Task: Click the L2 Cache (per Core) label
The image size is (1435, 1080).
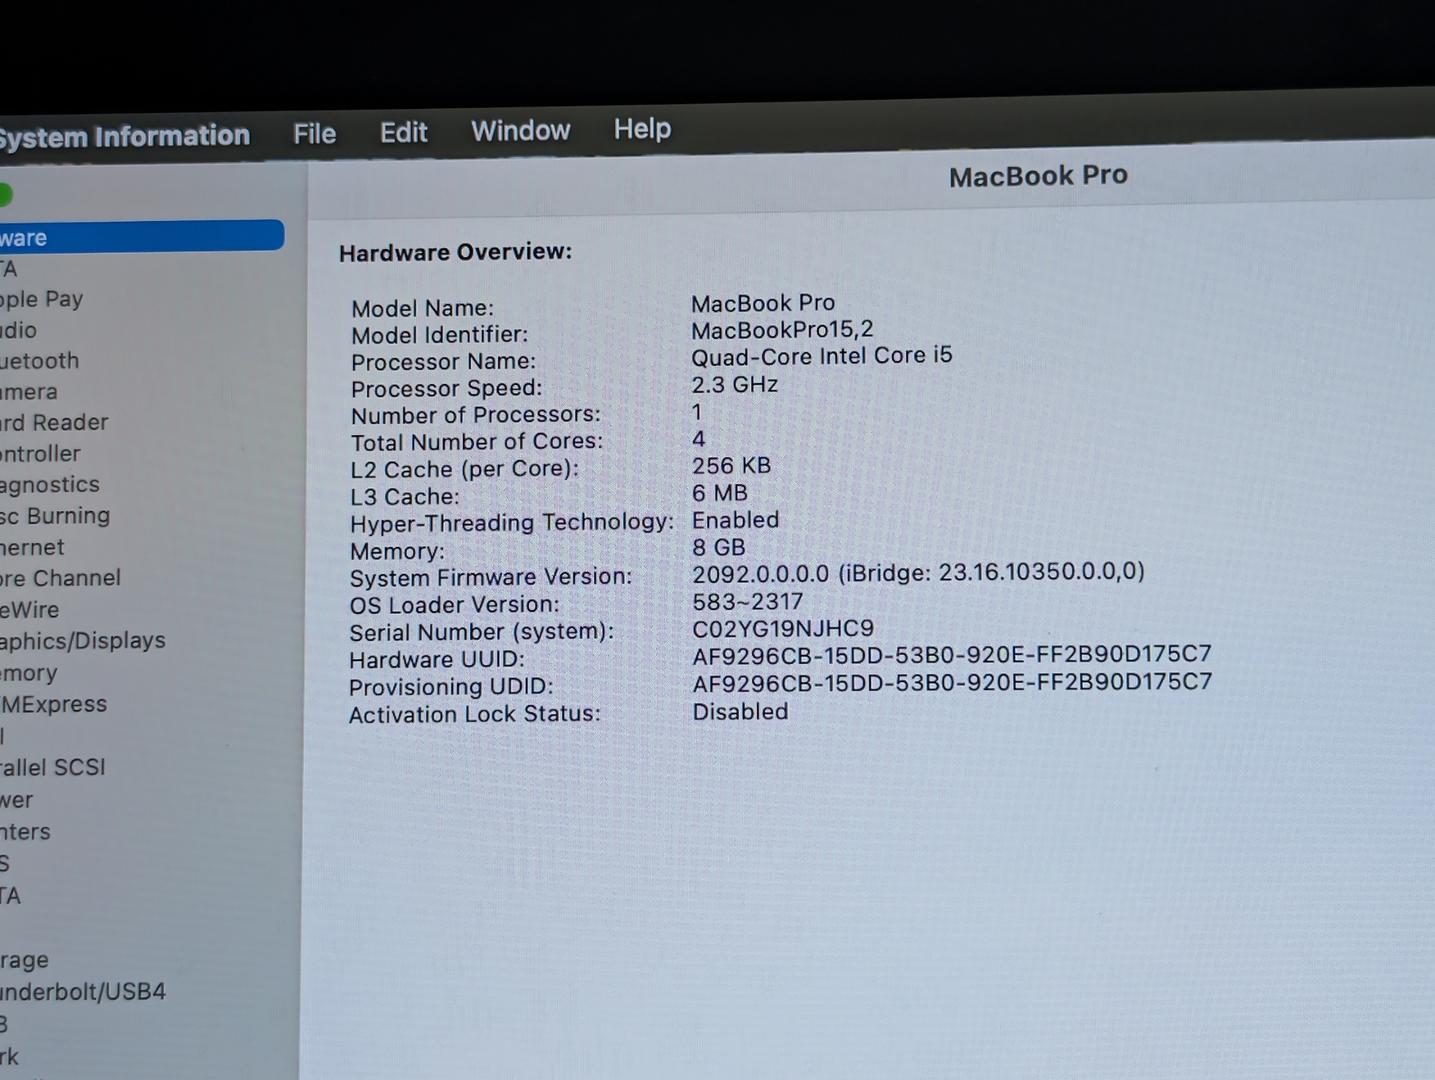Action: click(464, 470)
